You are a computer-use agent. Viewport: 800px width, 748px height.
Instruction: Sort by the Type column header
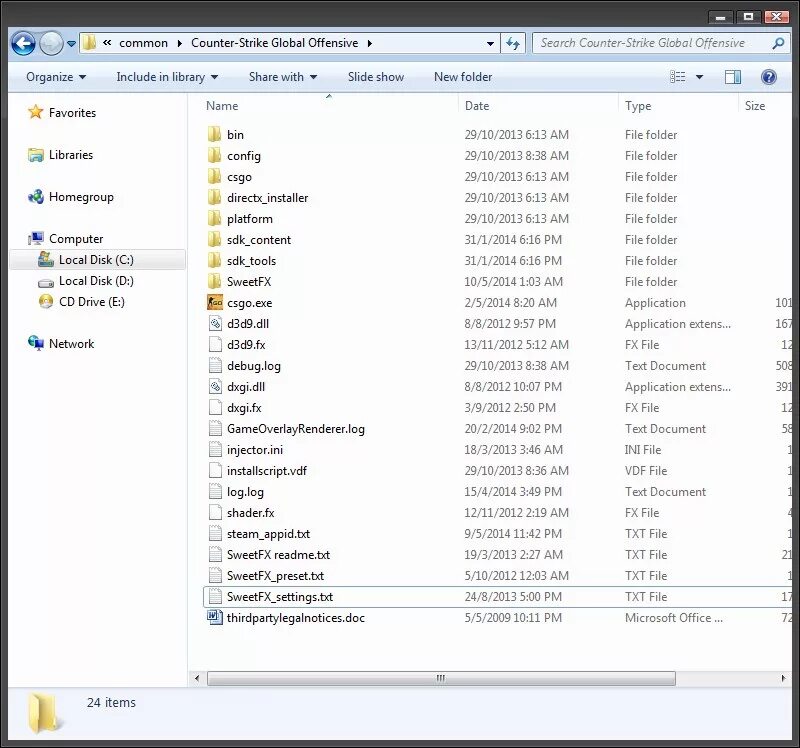point(638,106)
